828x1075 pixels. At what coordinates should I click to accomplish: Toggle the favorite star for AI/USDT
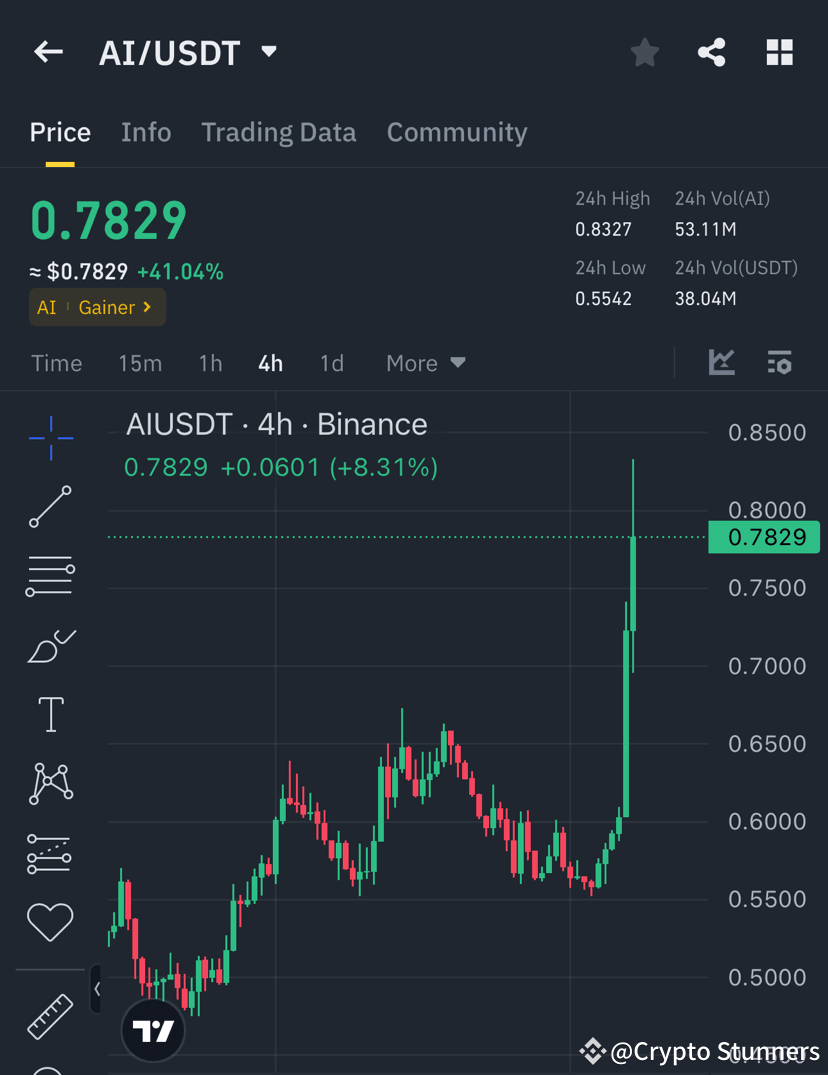(x=644, y=52)
